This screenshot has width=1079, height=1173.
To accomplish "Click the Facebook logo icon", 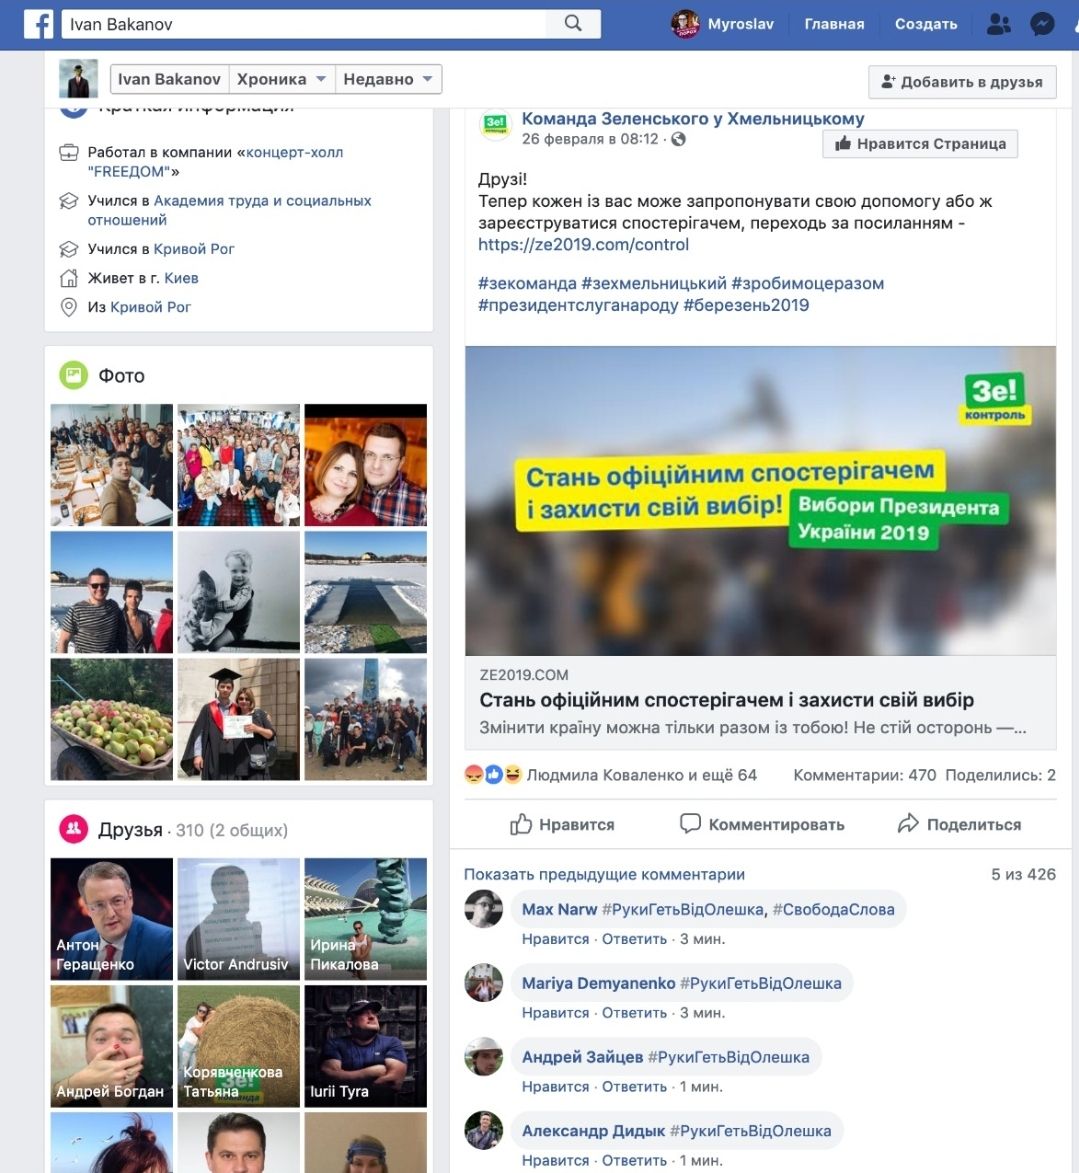I will click(x=37, y=24).
